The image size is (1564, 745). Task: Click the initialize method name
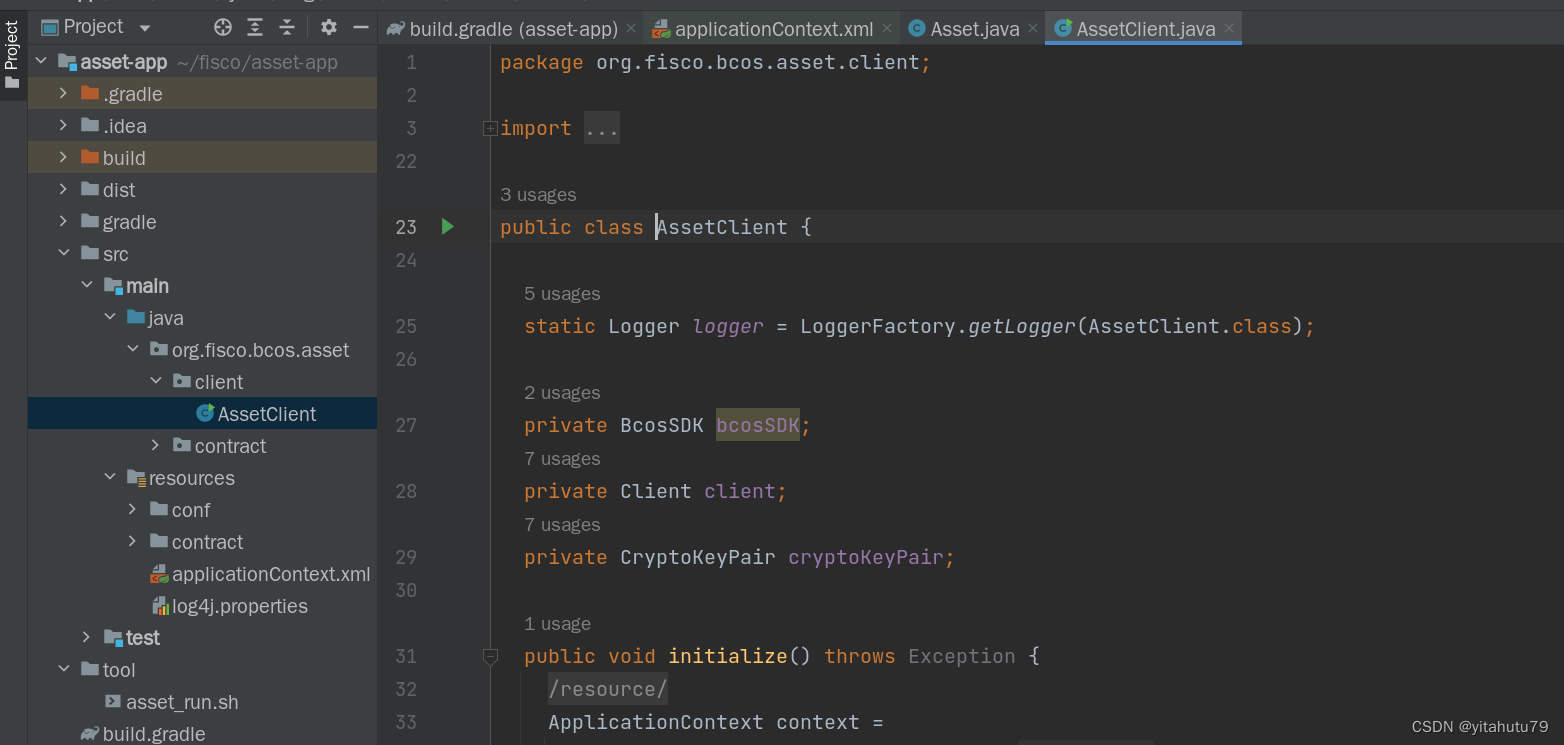[728, 656]
